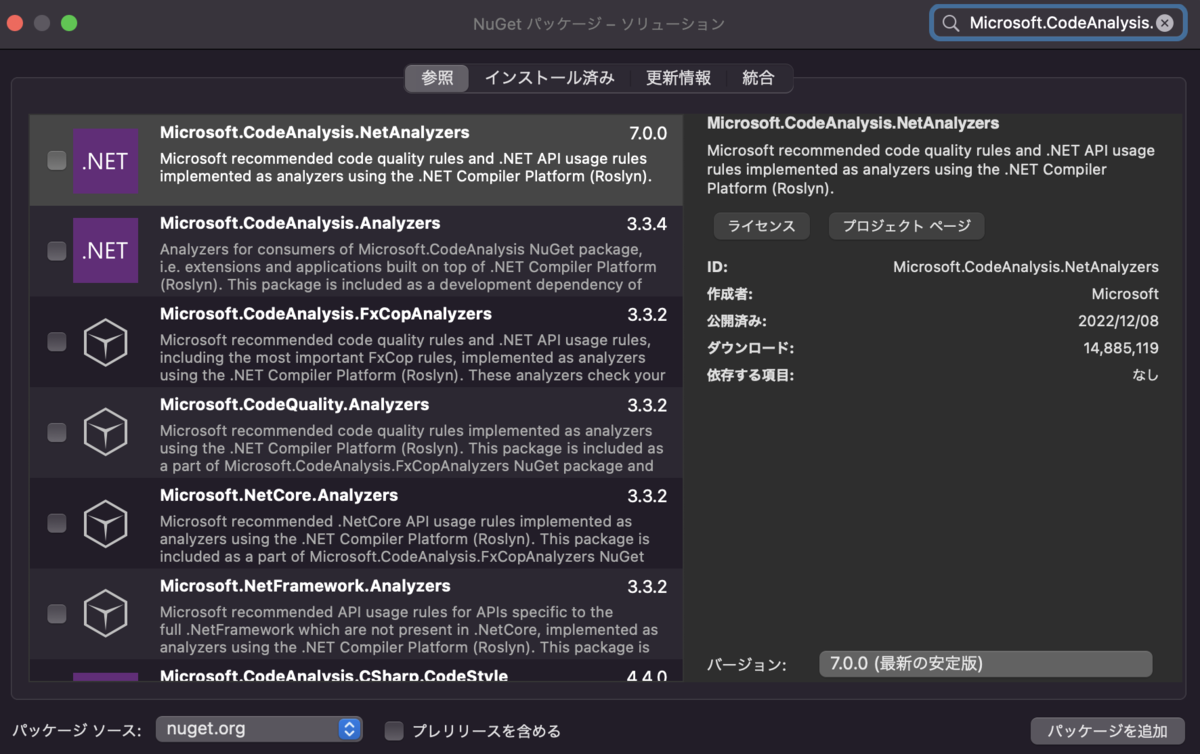Enable the プレリリースを含める checkbox
This screenshot has height=754, width=1200.
click(x=394, y=730)
